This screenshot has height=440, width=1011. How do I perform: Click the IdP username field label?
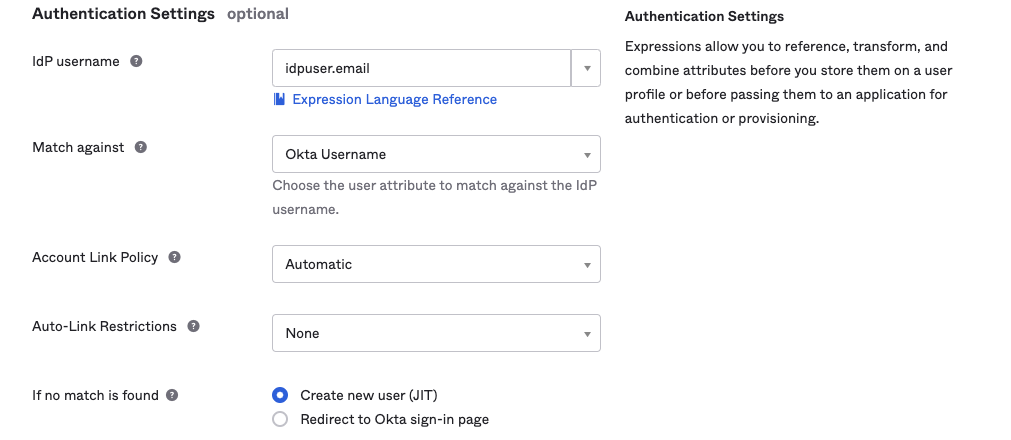click(x=76, y=61)
